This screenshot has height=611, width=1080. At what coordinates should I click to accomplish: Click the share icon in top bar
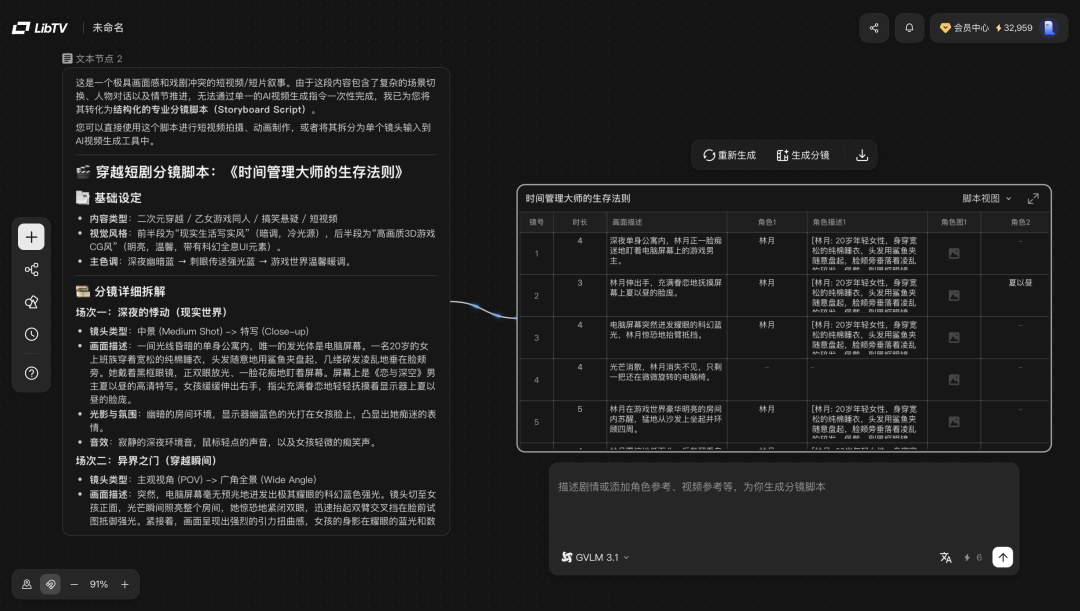874,28
